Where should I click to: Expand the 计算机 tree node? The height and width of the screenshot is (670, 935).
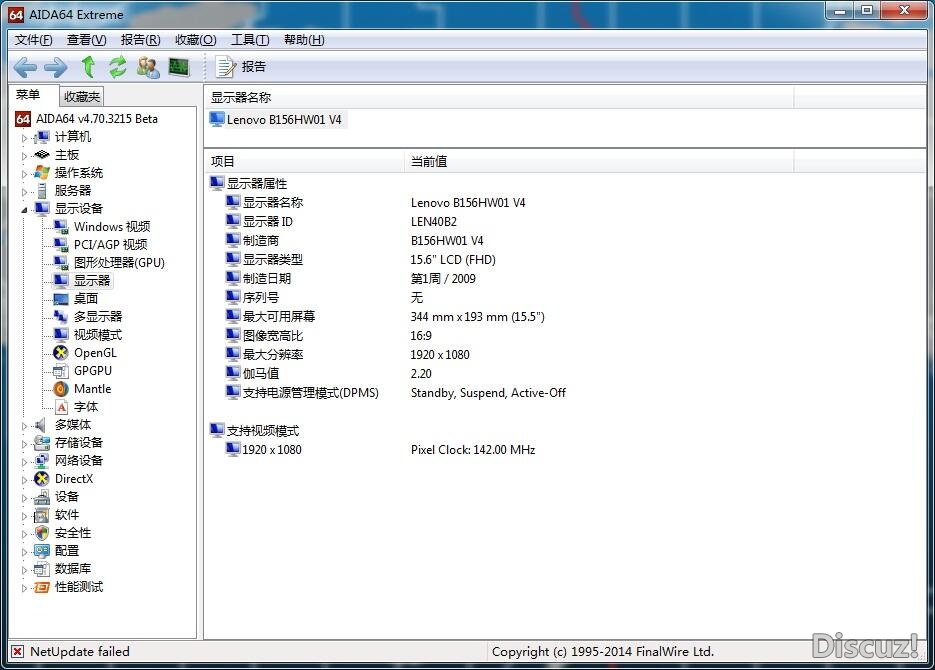click(x=25, y=137)
